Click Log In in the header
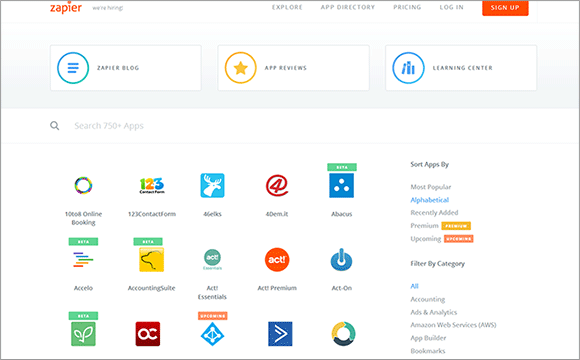580x360 pixels. pyautogui.click(x=451, y=7)
